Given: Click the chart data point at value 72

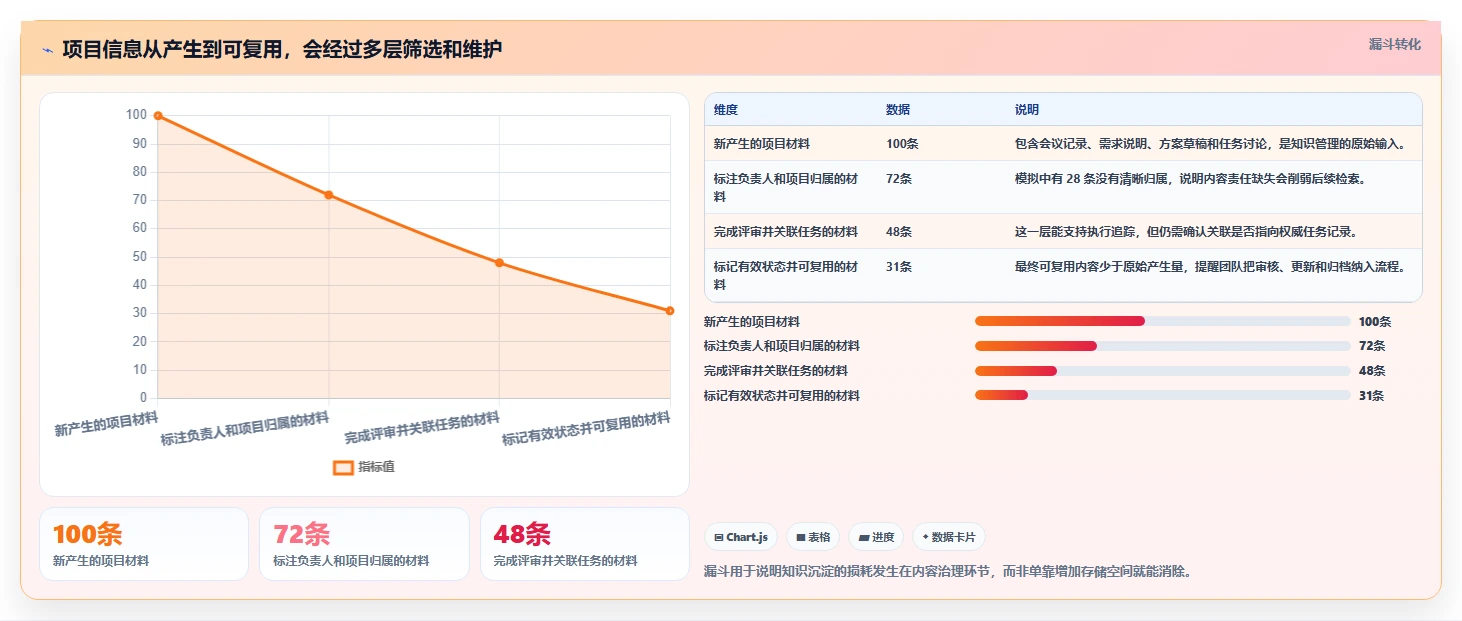Looking at the screenshot, I should point(328,195).
